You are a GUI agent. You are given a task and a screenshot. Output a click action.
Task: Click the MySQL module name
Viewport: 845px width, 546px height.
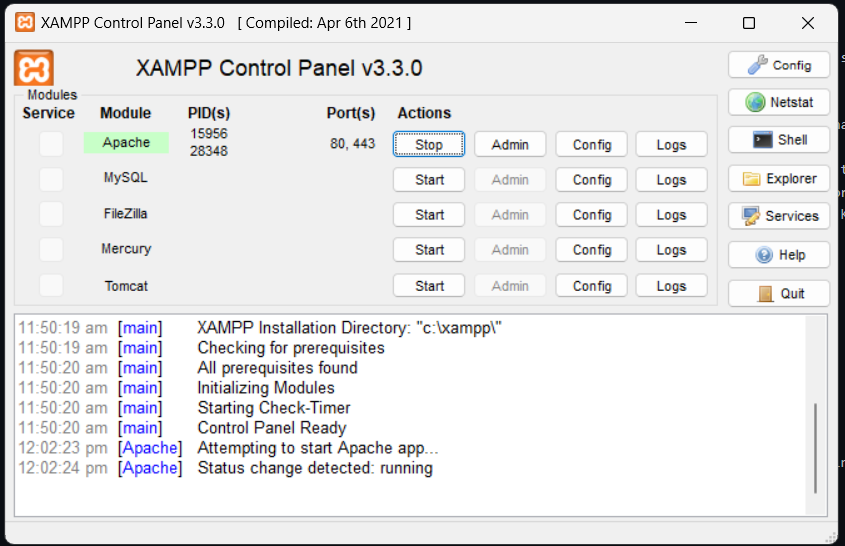(126, 178)
